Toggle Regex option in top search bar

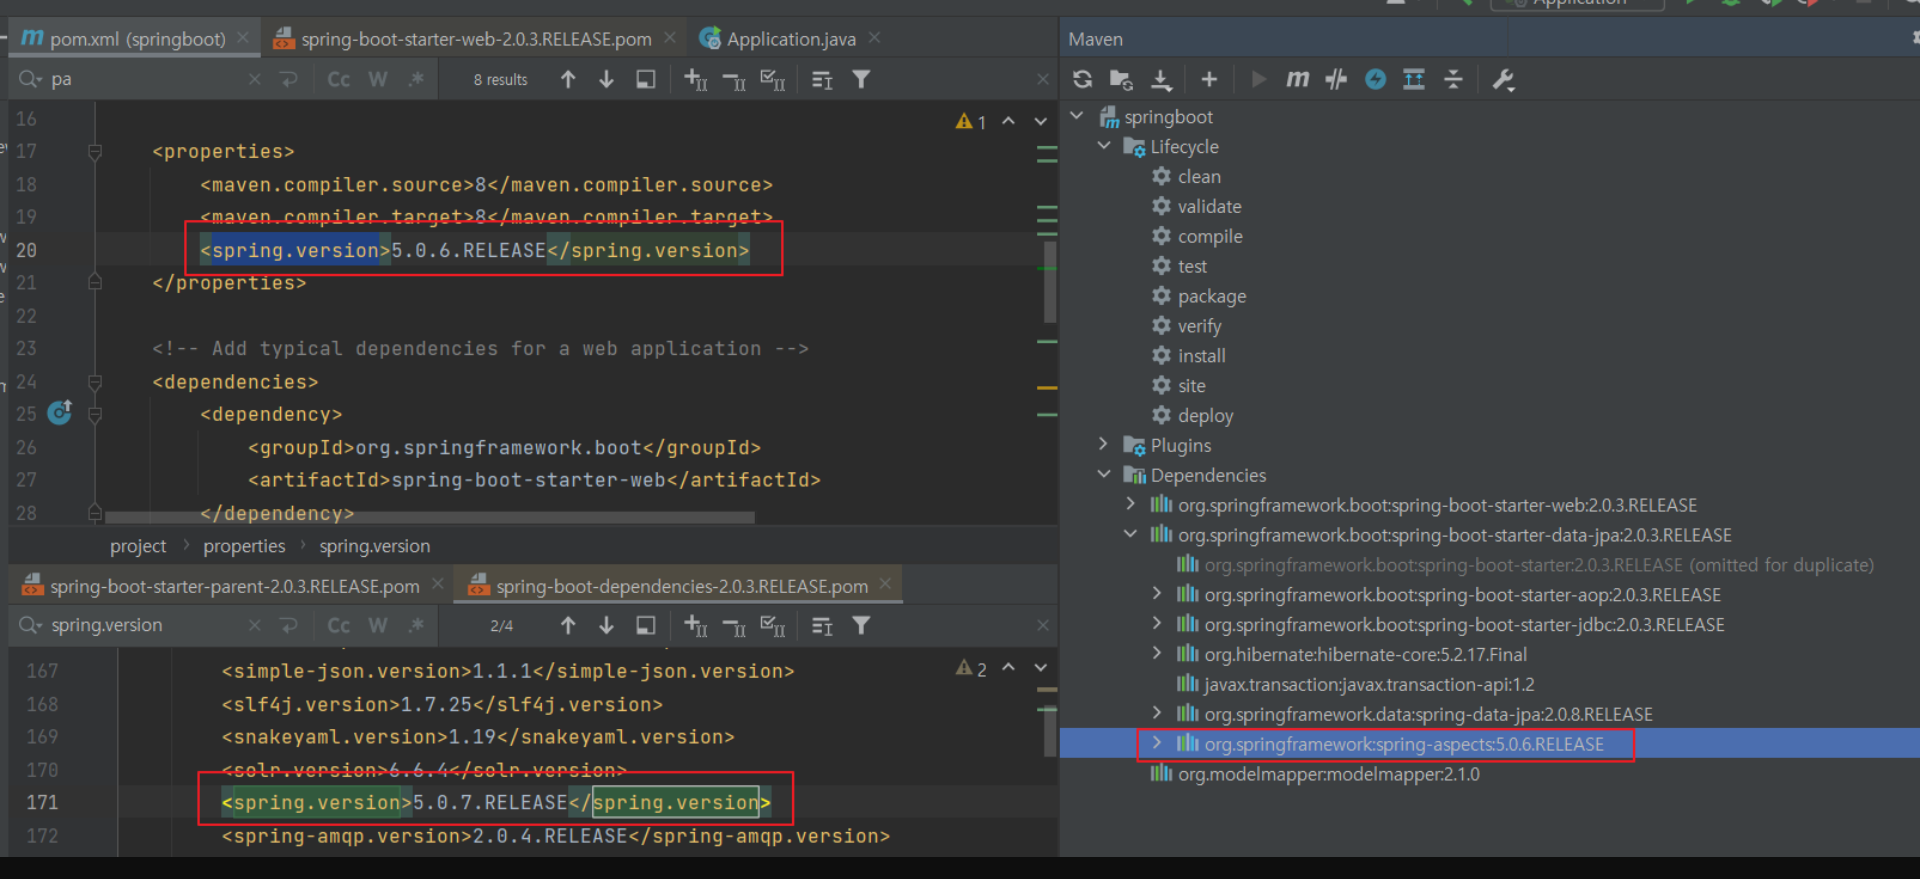tap(416, 79)
